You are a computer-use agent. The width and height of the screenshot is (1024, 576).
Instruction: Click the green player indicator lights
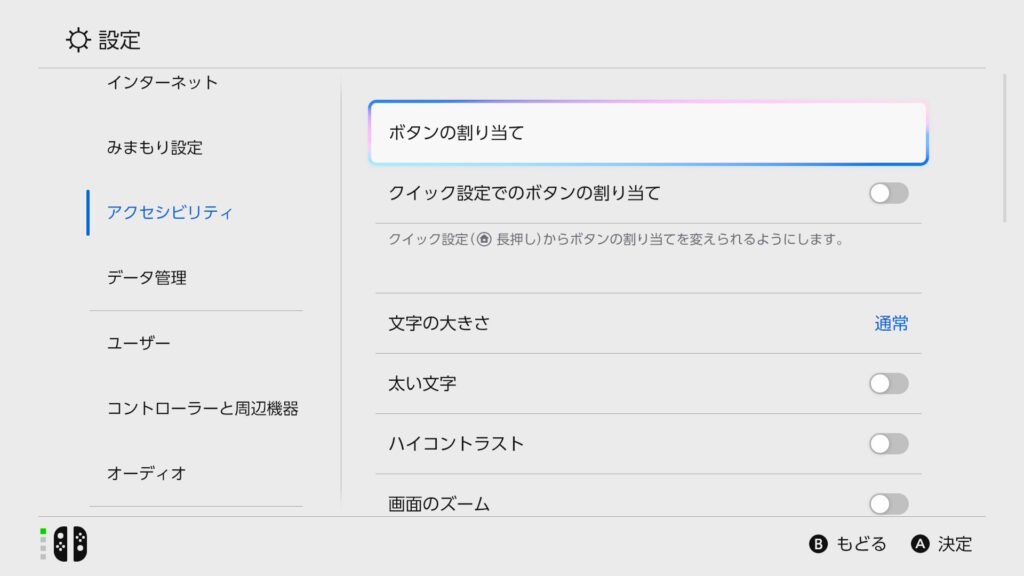44,533
